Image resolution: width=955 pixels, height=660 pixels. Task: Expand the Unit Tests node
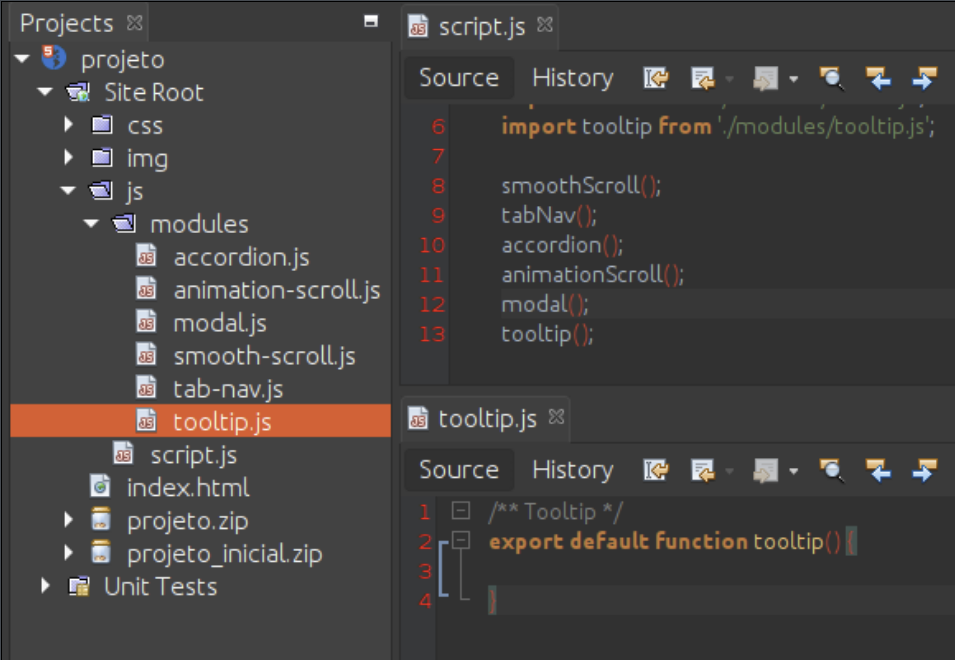tap(46, 586)
